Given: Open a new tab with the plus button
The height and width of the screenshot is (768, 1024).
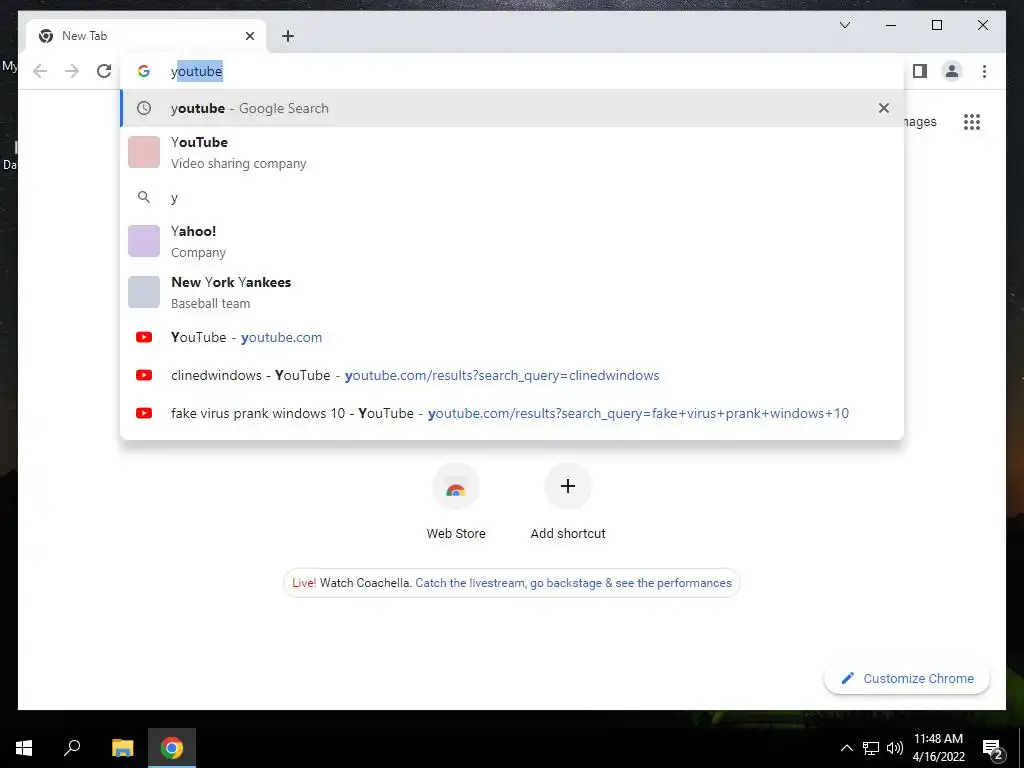Looking at the screenshot, I should pyautogui.click(x=288, y=36).
